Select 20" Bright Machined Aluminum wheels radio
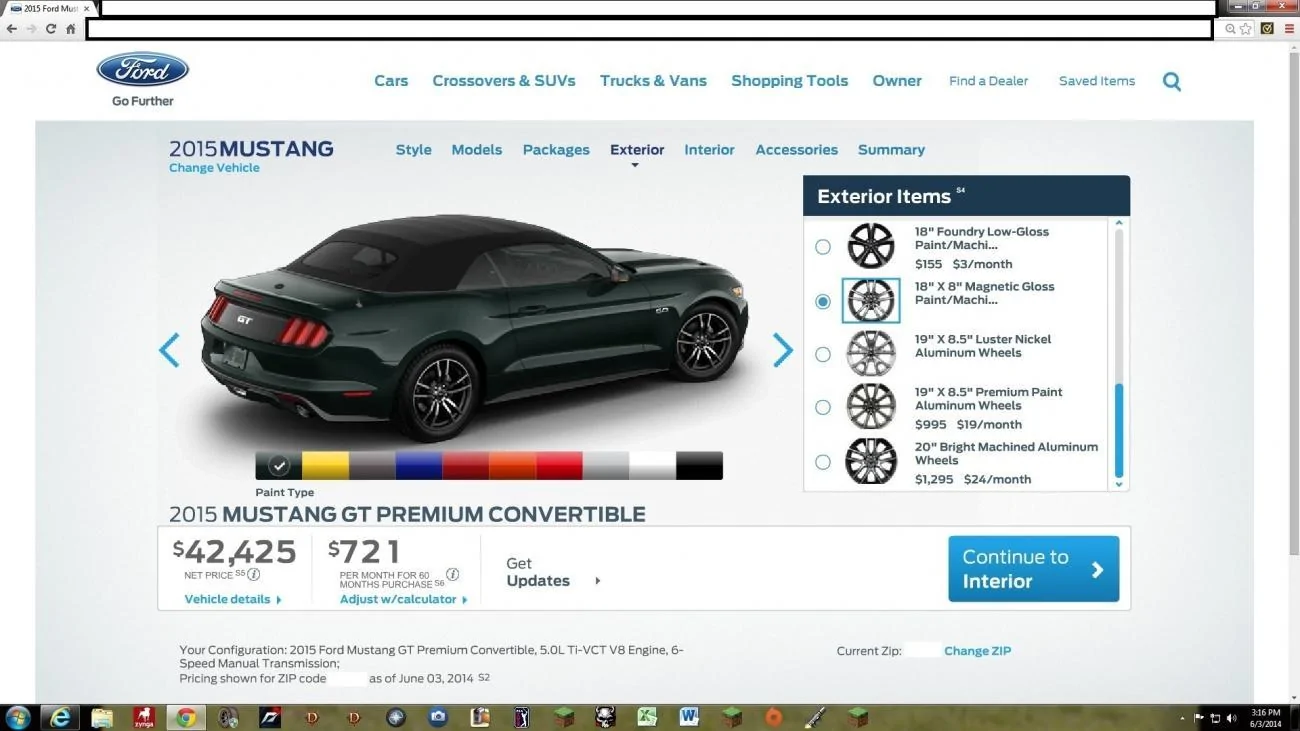Viewport: 1300px width, 731px height. (x=823, y=462)
